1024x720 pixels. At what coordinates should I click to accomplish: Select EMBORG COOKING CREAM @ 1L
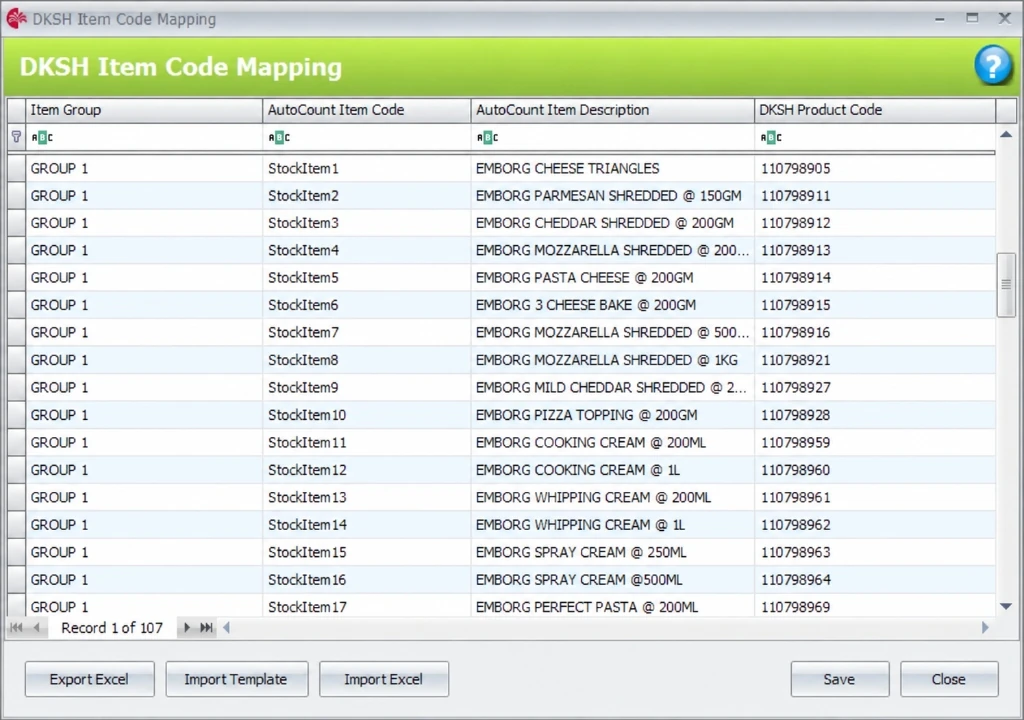[x=613, y=470]
